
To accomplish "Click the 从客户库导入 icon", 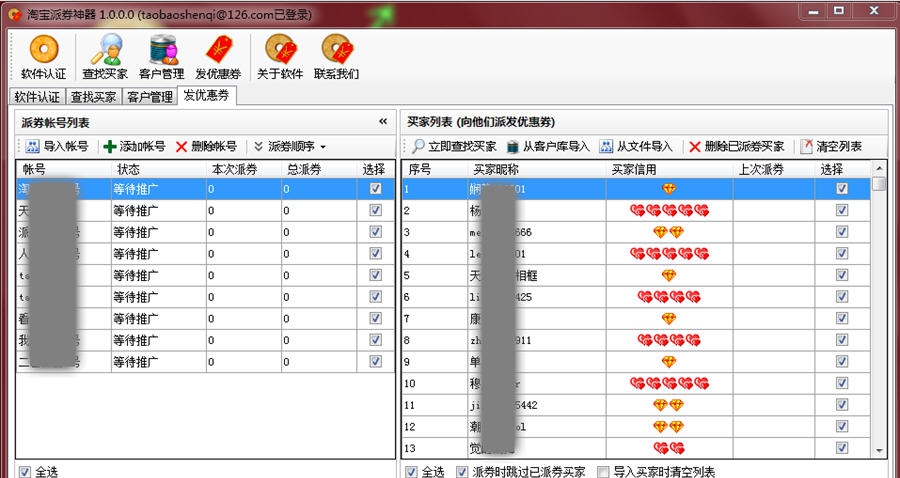I will [513, 146].
